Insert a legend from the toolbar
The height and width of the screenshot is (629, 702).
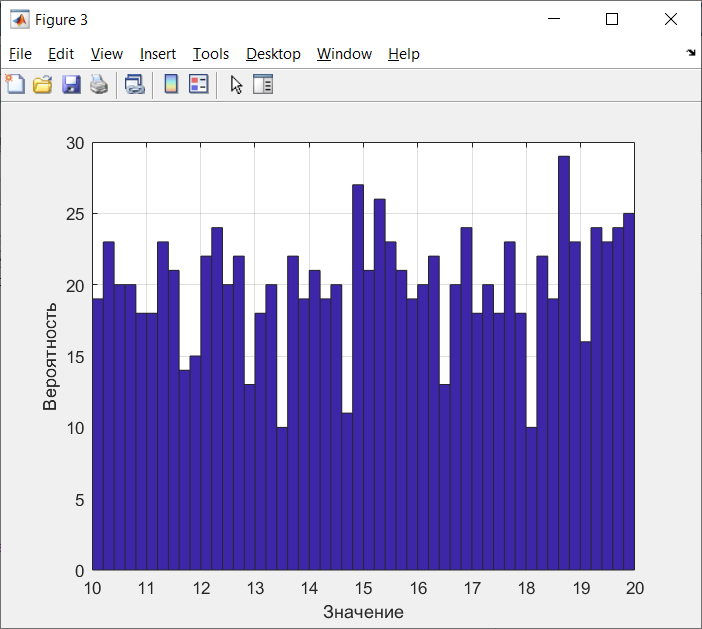199,84
